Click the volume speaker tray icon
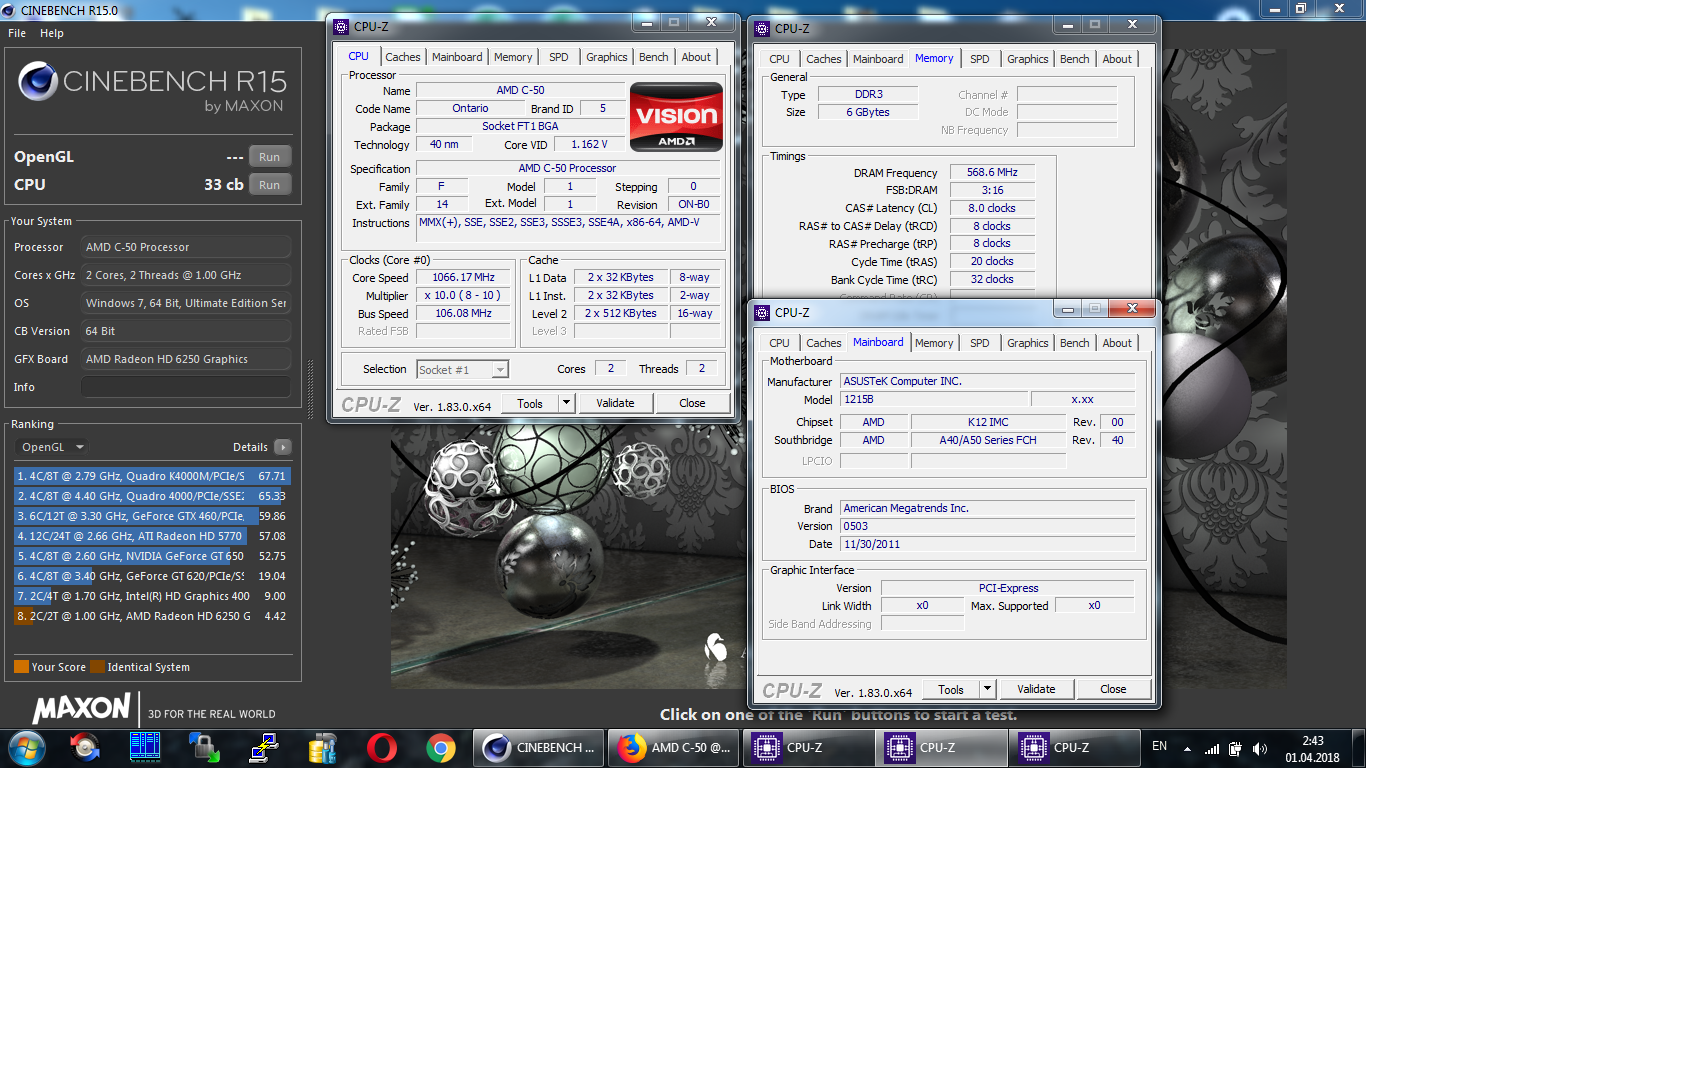1688x1078 pixels. tap(1260, 749)
